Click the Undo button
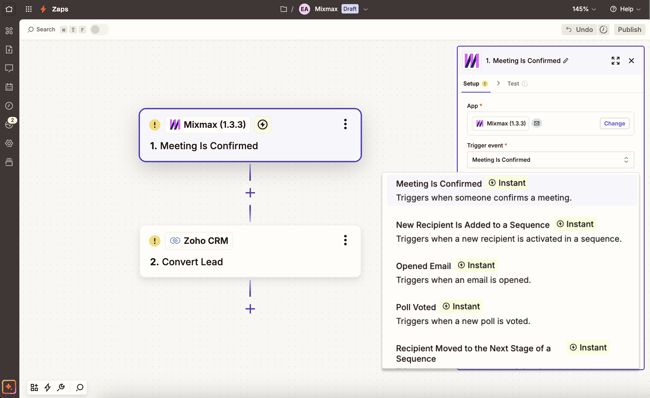The height and width of the screenshot is (398, 650). tap(579, 29)
